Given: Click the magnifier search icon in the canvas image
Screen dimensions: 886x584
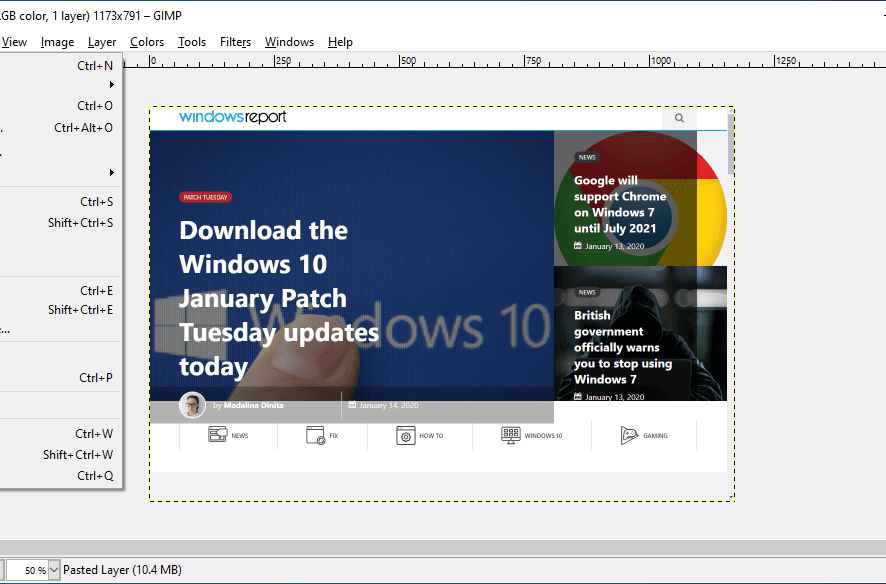Looking at the screenshot, I should point(679,118).
